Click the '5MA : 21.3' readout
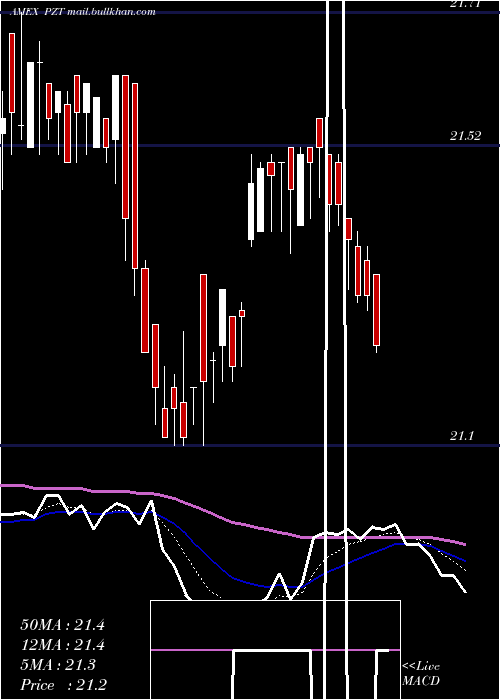Image resolution: width=500 pixels, height=700 pixels. pyautogui.click(x=58, y=665)
